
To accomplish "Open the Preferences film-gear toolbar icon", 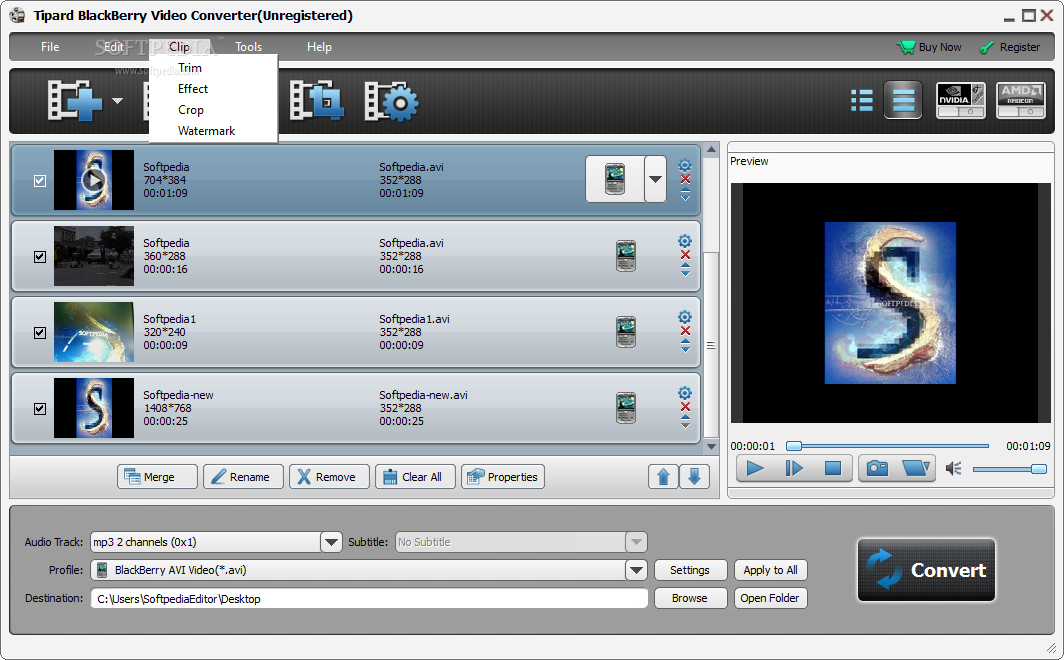I will 391,101.
